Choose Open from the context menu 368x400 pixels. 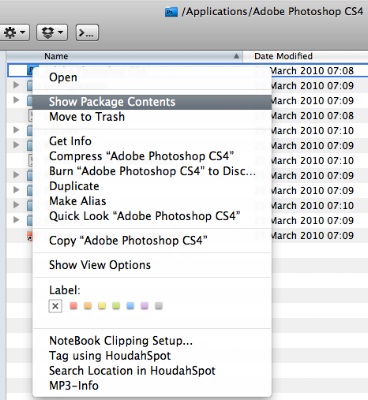152,77
